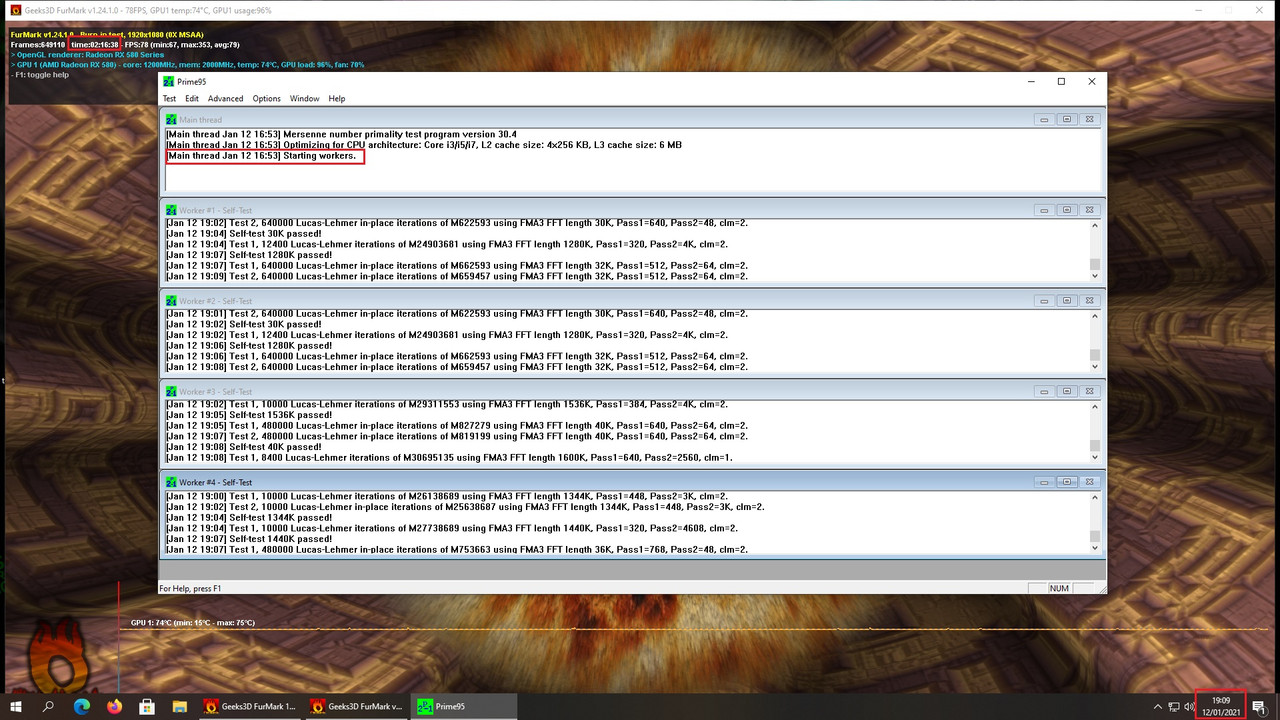Click the Worker #2 Self-Test window icon
The image size is (1280, 720).
coord(172,301)
